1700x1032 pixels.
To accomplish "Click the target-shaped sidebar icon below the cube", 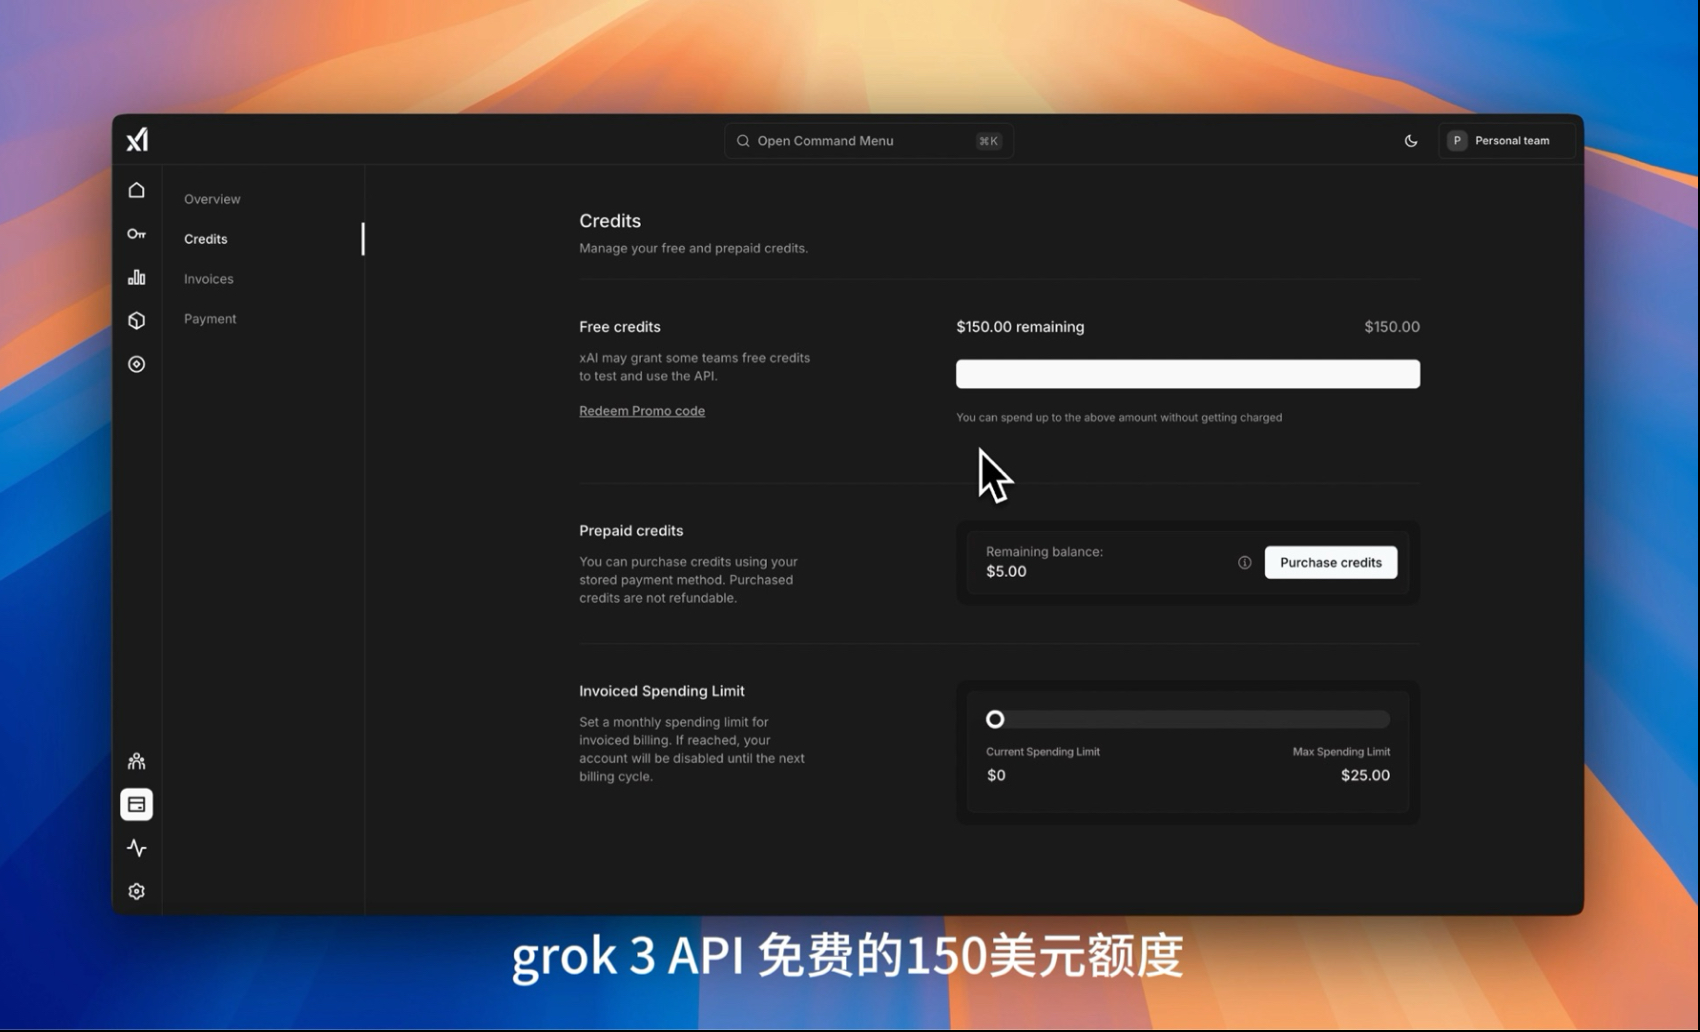I will pyautogui.click(x=137, y=364).
